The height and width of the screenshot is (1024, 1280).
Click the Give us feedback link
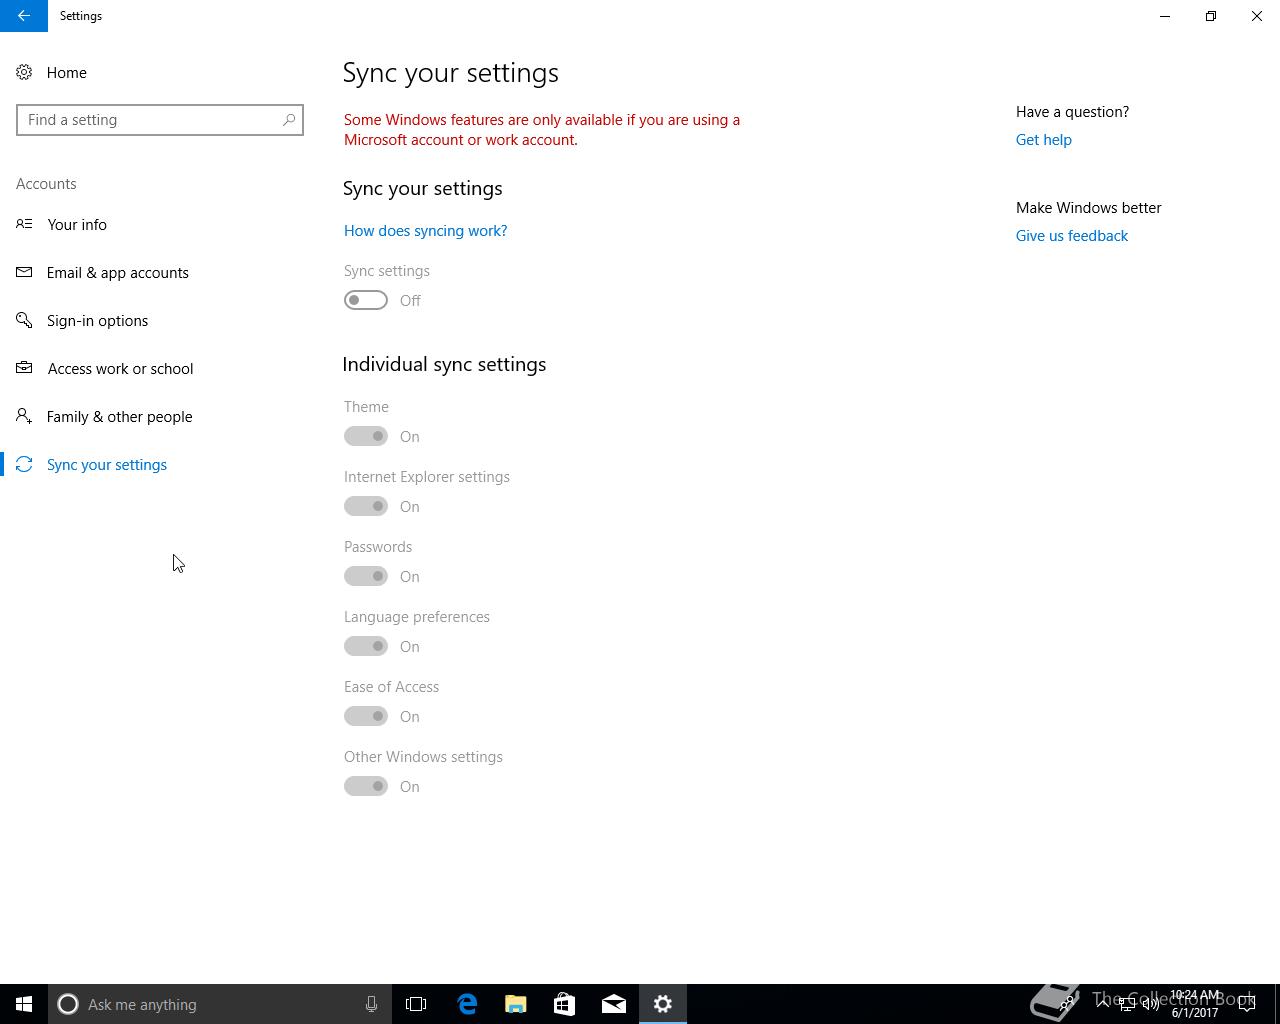point(1071,236)
